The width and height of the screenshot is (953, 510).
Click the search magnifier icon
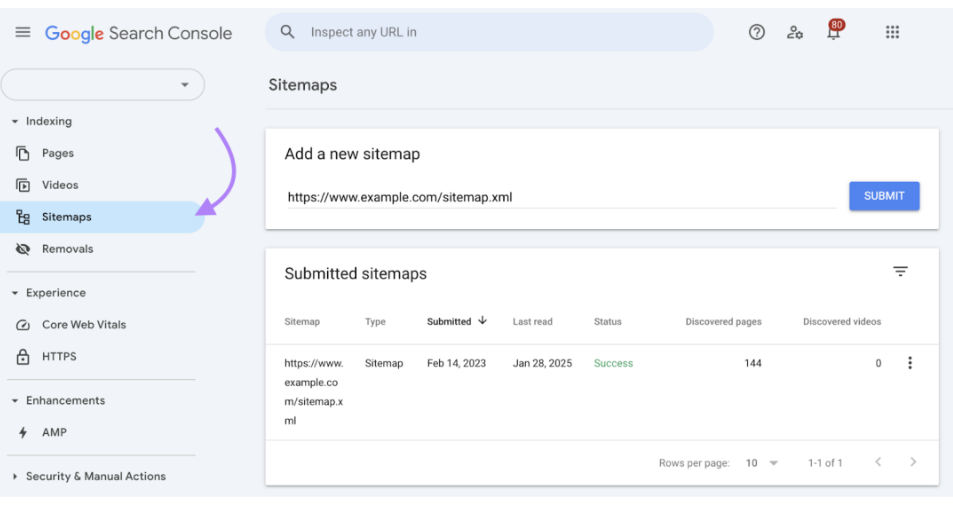click(288, 32)
